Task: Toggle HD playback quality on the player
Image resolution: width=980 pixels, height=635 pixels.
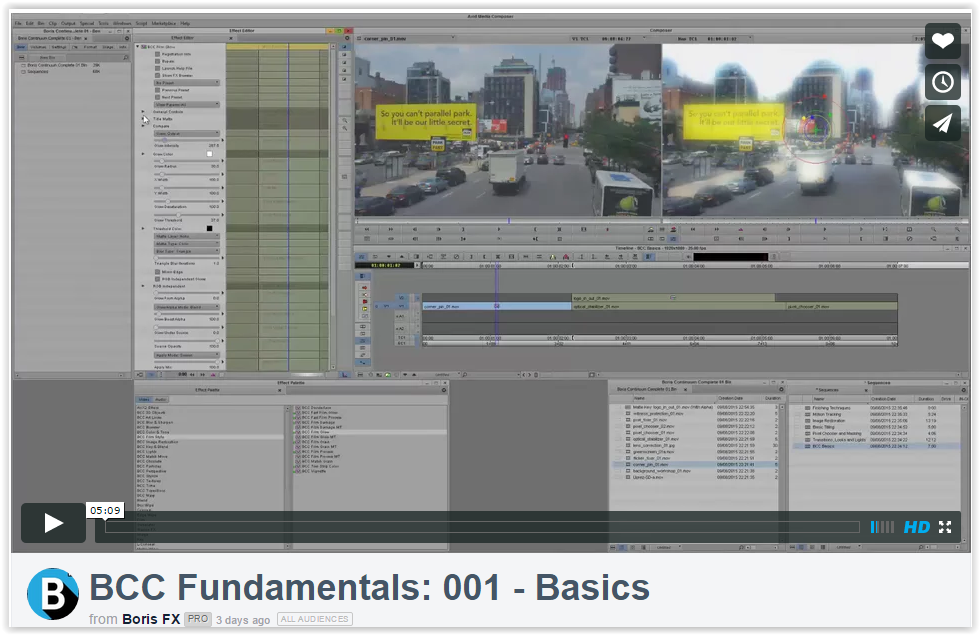Action: coord(915,527)
